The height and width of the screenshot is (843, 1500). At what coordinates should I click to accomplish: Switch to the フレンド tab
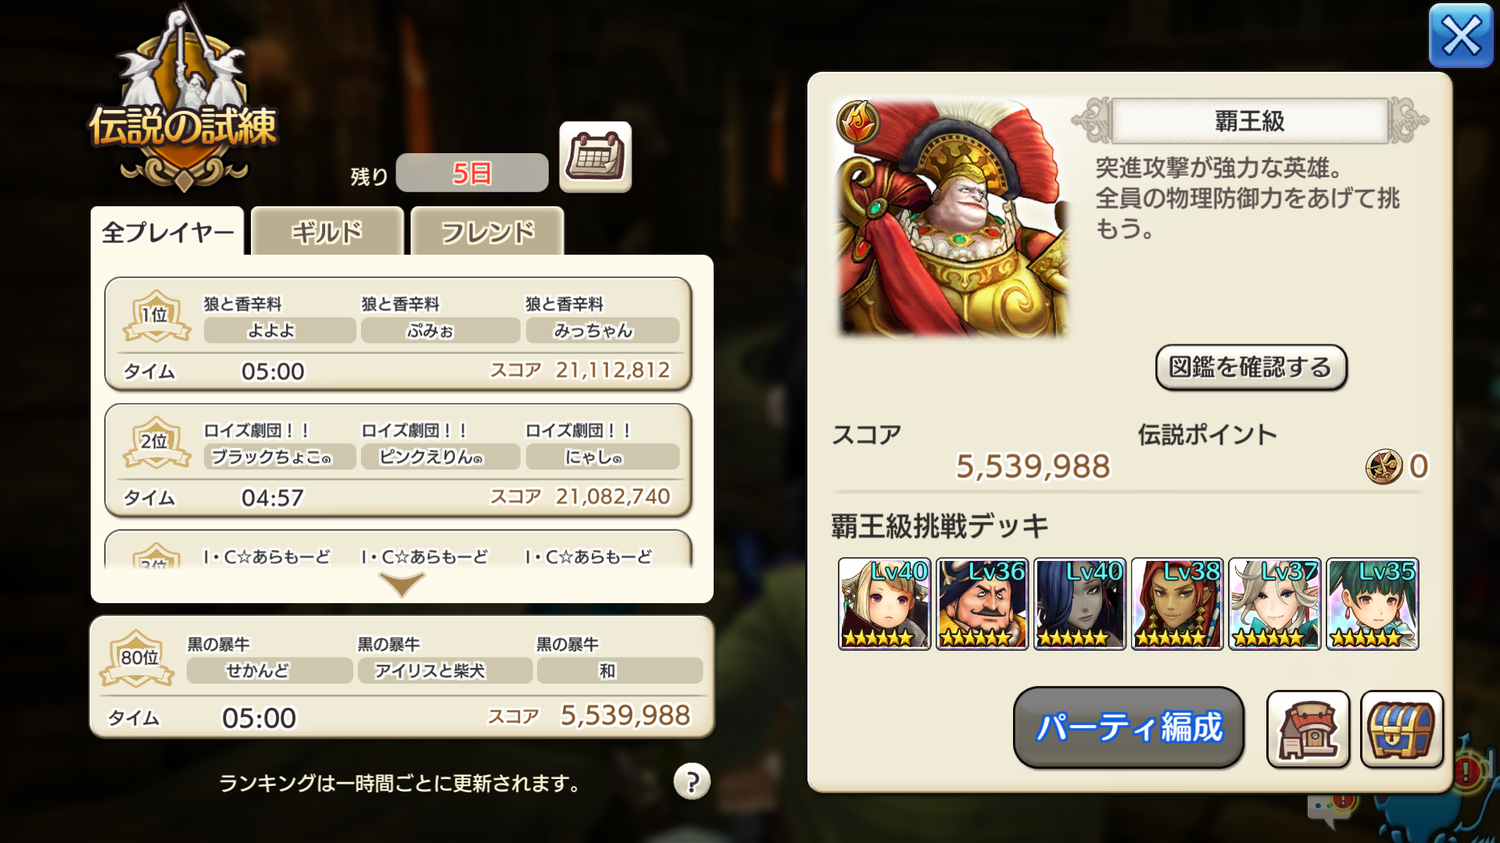point(487,232)
